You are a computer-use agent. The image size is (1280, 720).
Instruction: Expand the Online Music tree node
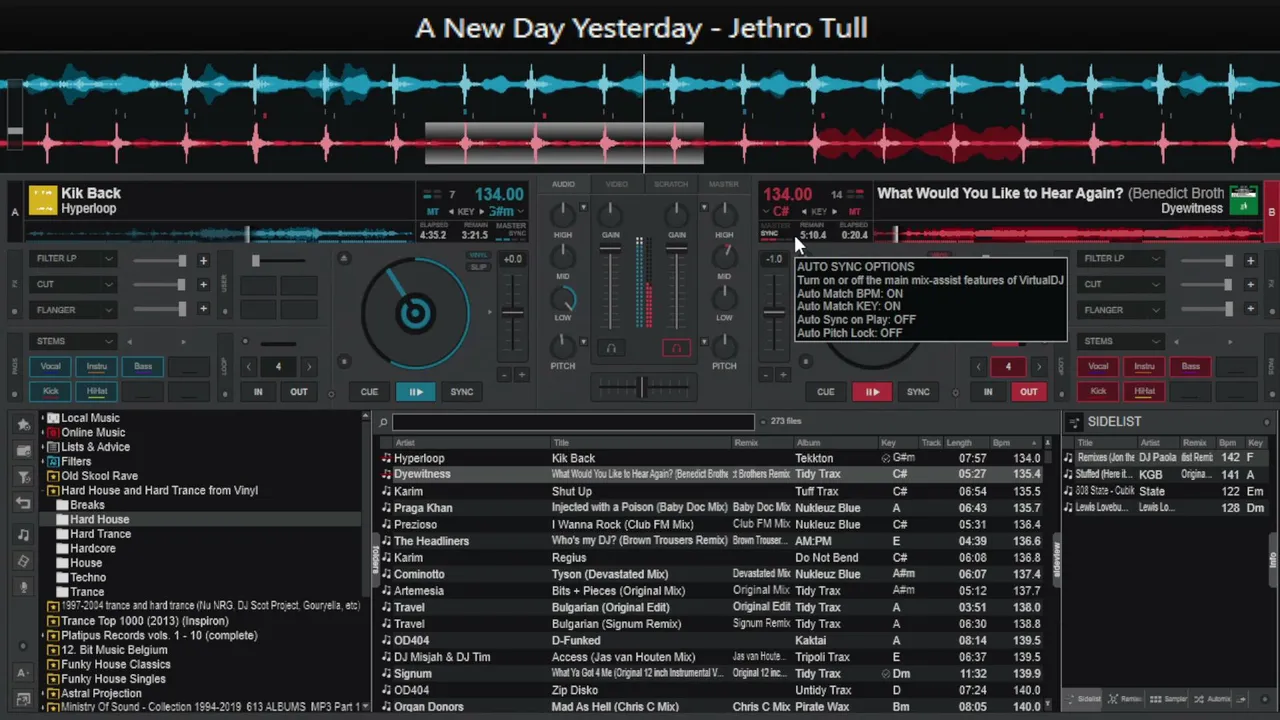(x=43, y=433)
